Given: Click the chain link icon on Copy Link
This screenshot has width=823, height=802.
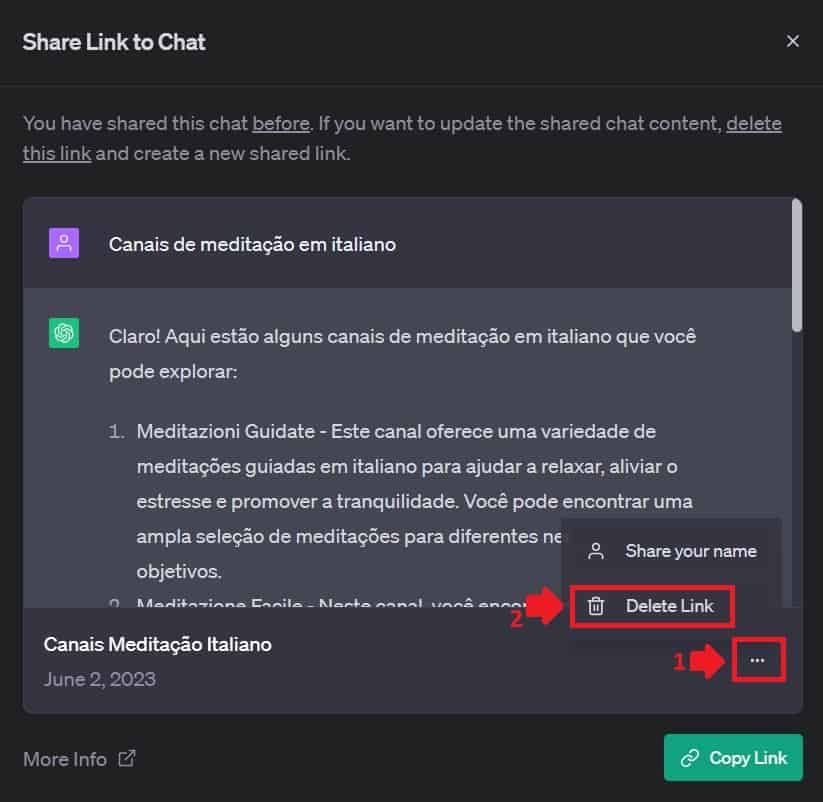Looking at the screenshot, I should (690, 758).
